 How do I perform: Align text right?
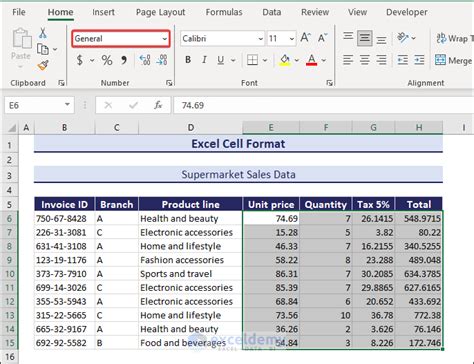381,60
